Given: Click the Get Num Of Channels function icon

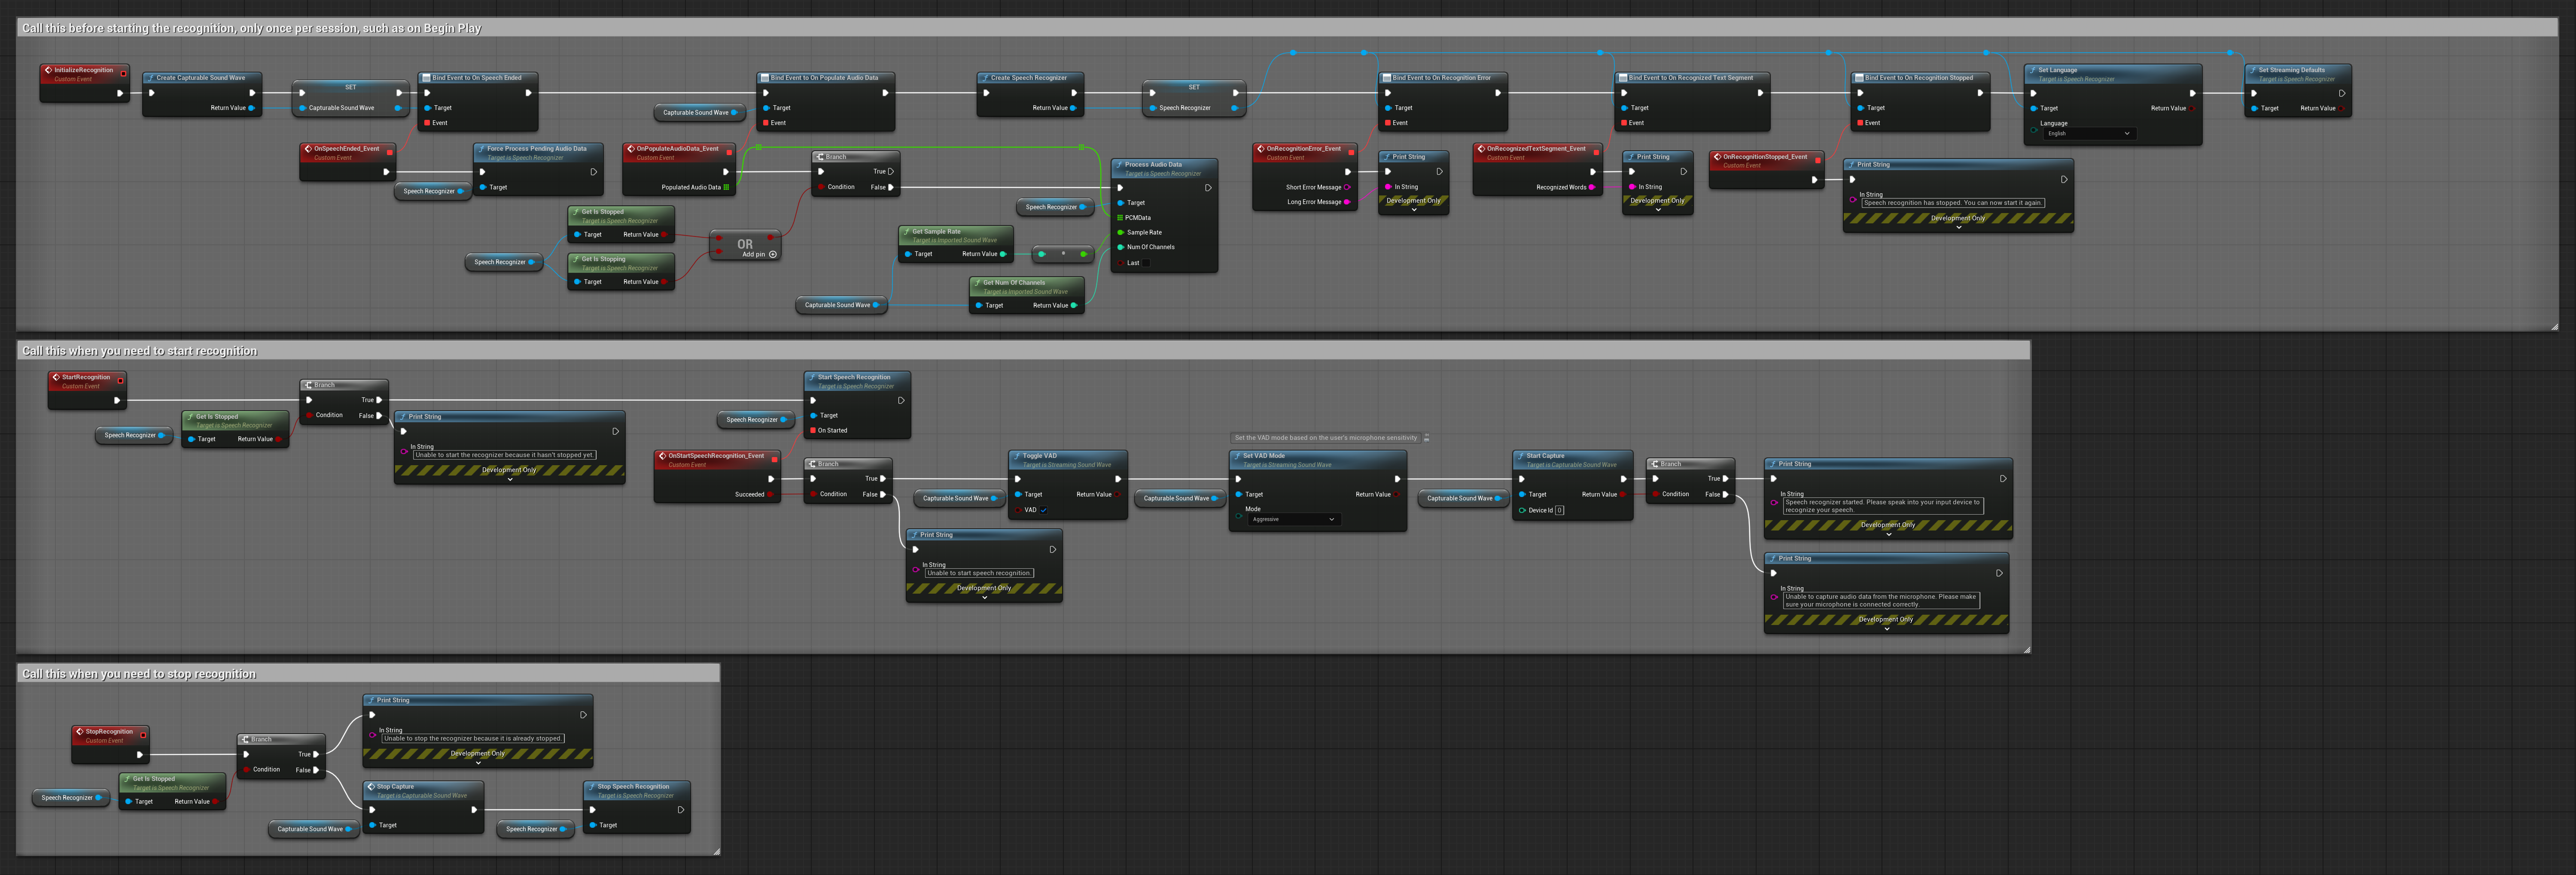Looking at the screenshot, I should point(977,283).
